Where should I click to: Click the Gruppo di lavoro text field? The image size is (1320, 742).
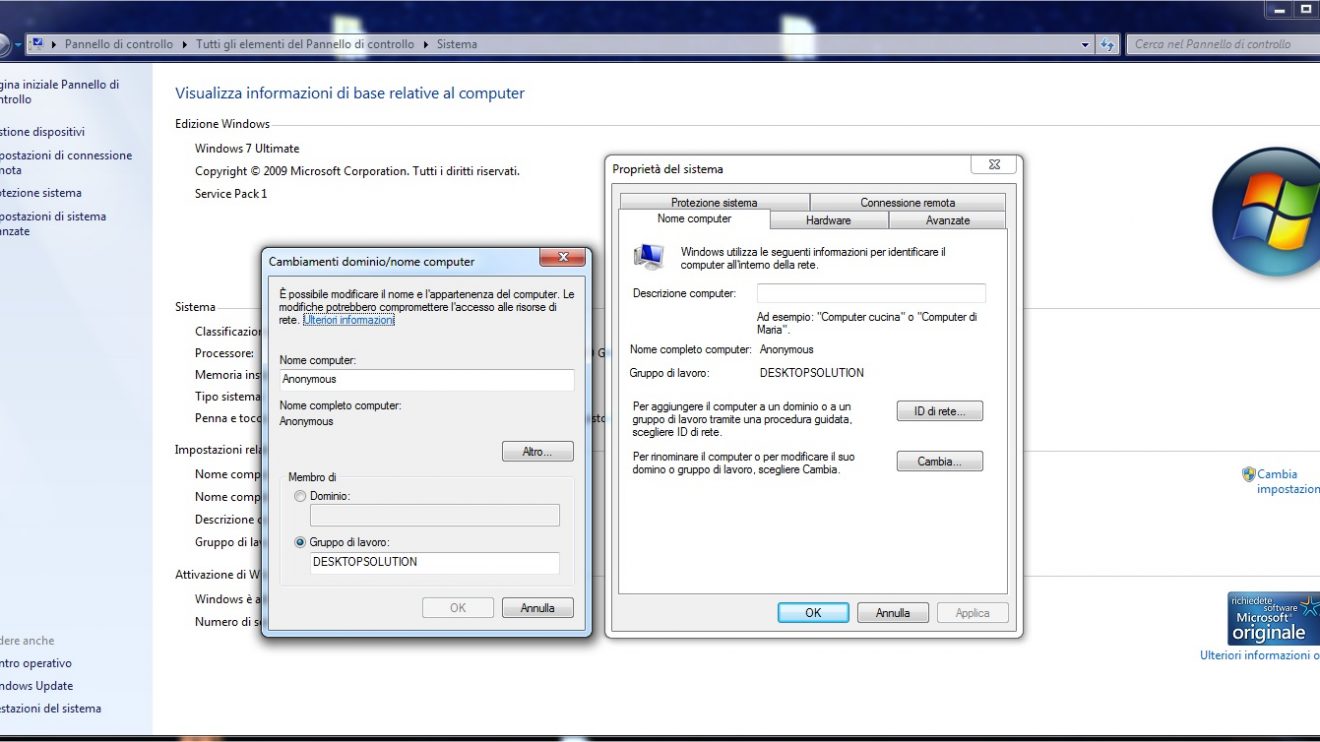[435, 563]
